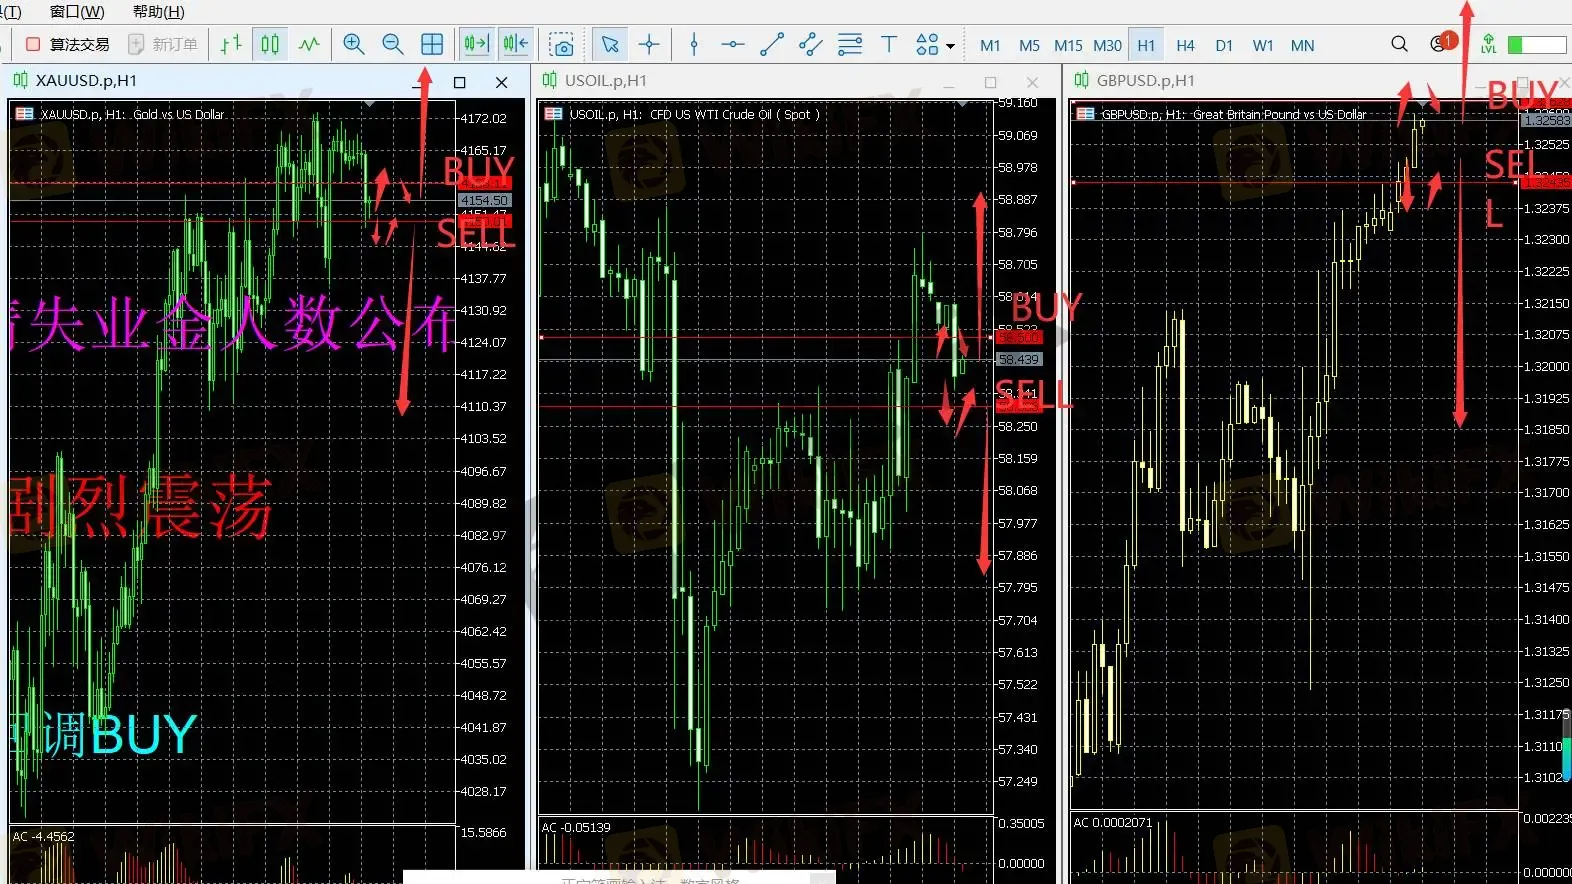Viewport: 1572px width, 884px height.
Task: Switch timeframe to D1
Action: 1224,45
